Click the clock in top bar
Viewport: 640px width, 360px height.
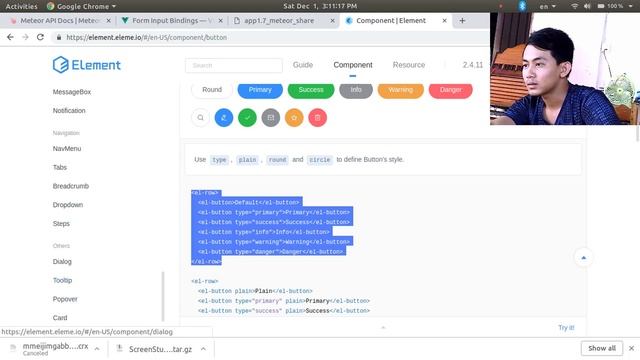click(x=320, y=6)
